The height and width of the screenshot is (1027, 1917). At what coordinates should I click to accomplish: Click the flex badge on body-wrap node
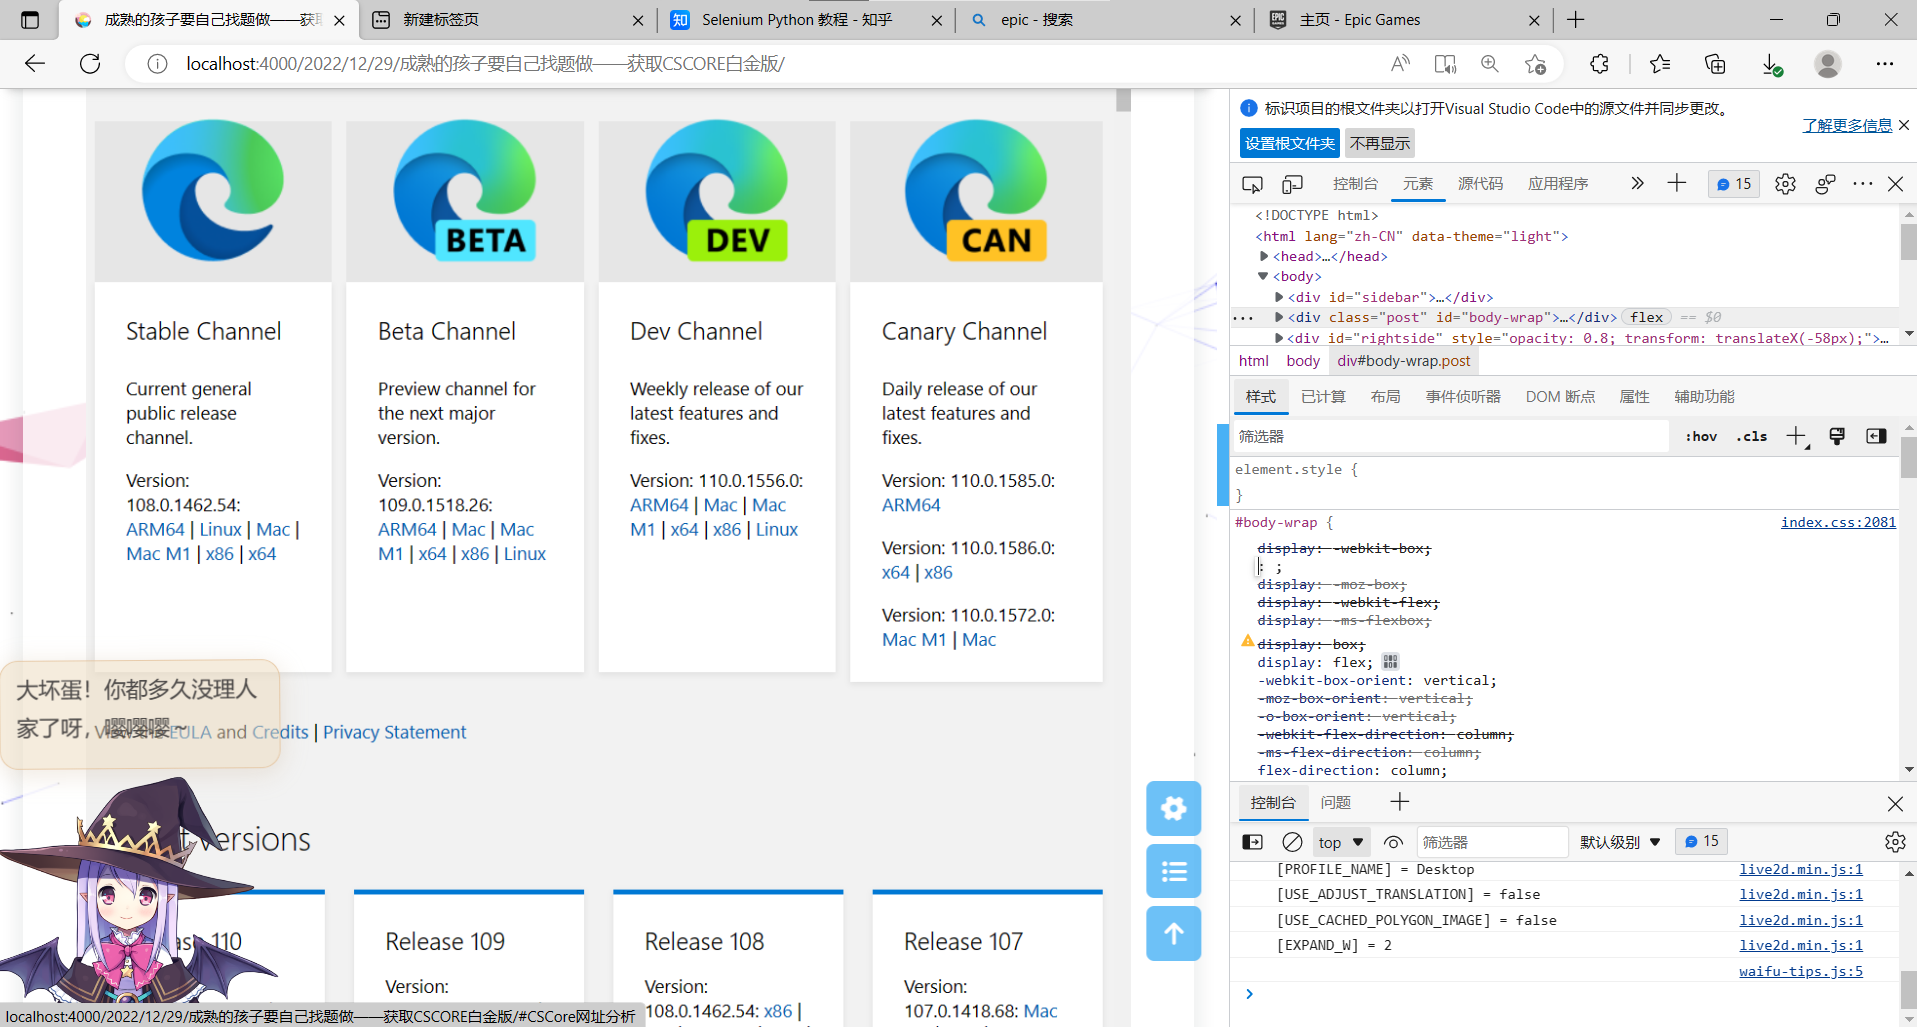point(1646,317)
